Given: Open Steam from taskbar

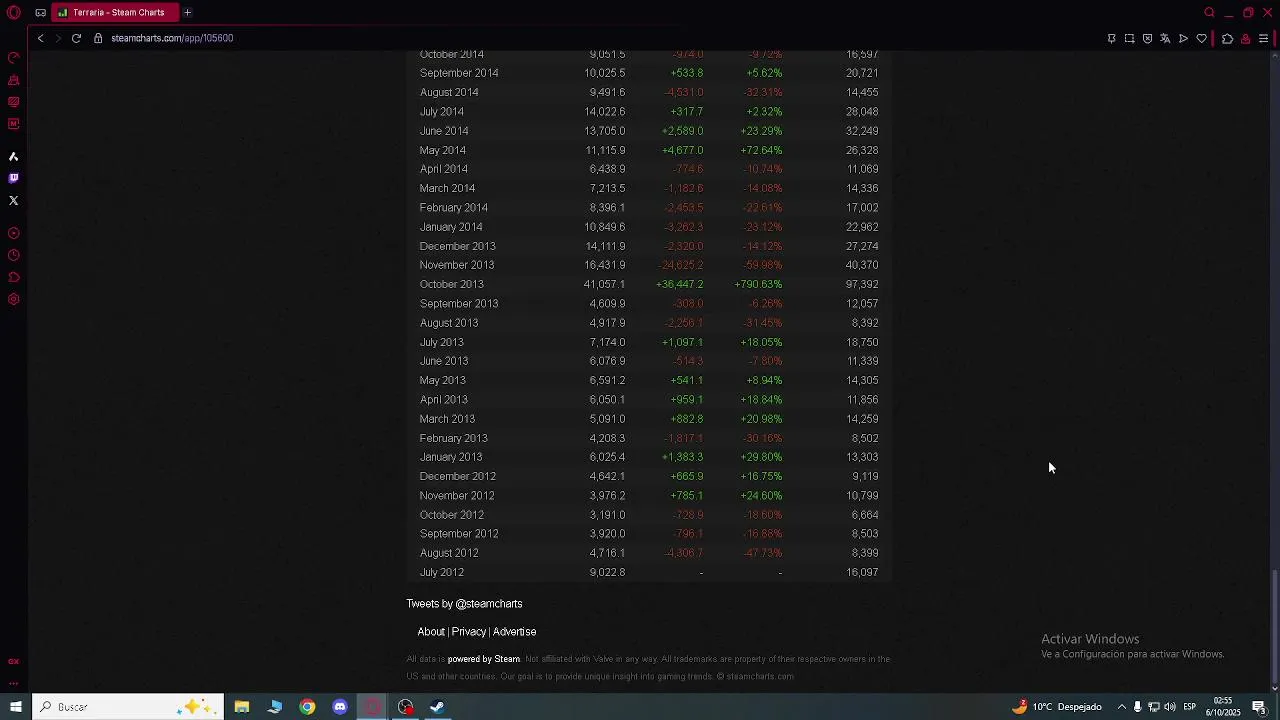Looking at the screenshot, I should [437, 707].
